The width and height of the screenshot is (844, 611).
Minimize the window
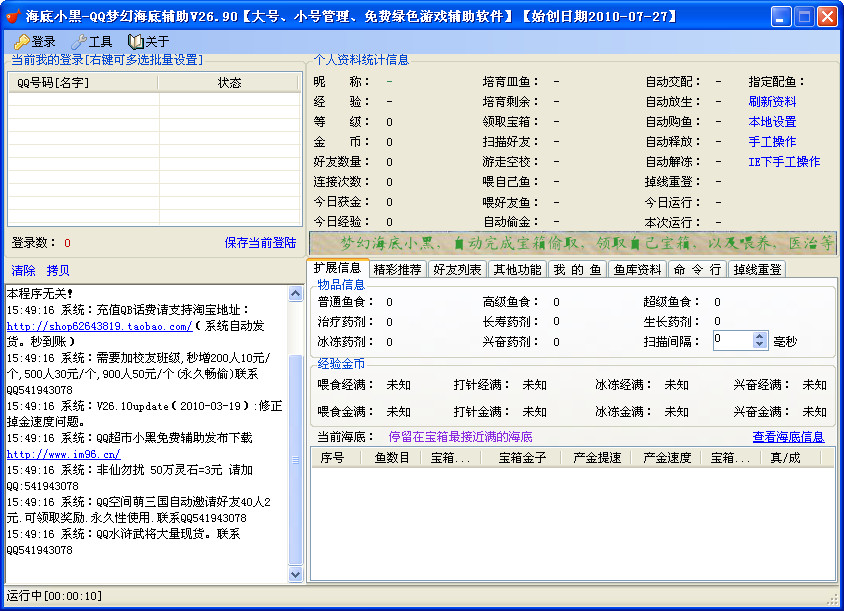click(x=780, y=16)
